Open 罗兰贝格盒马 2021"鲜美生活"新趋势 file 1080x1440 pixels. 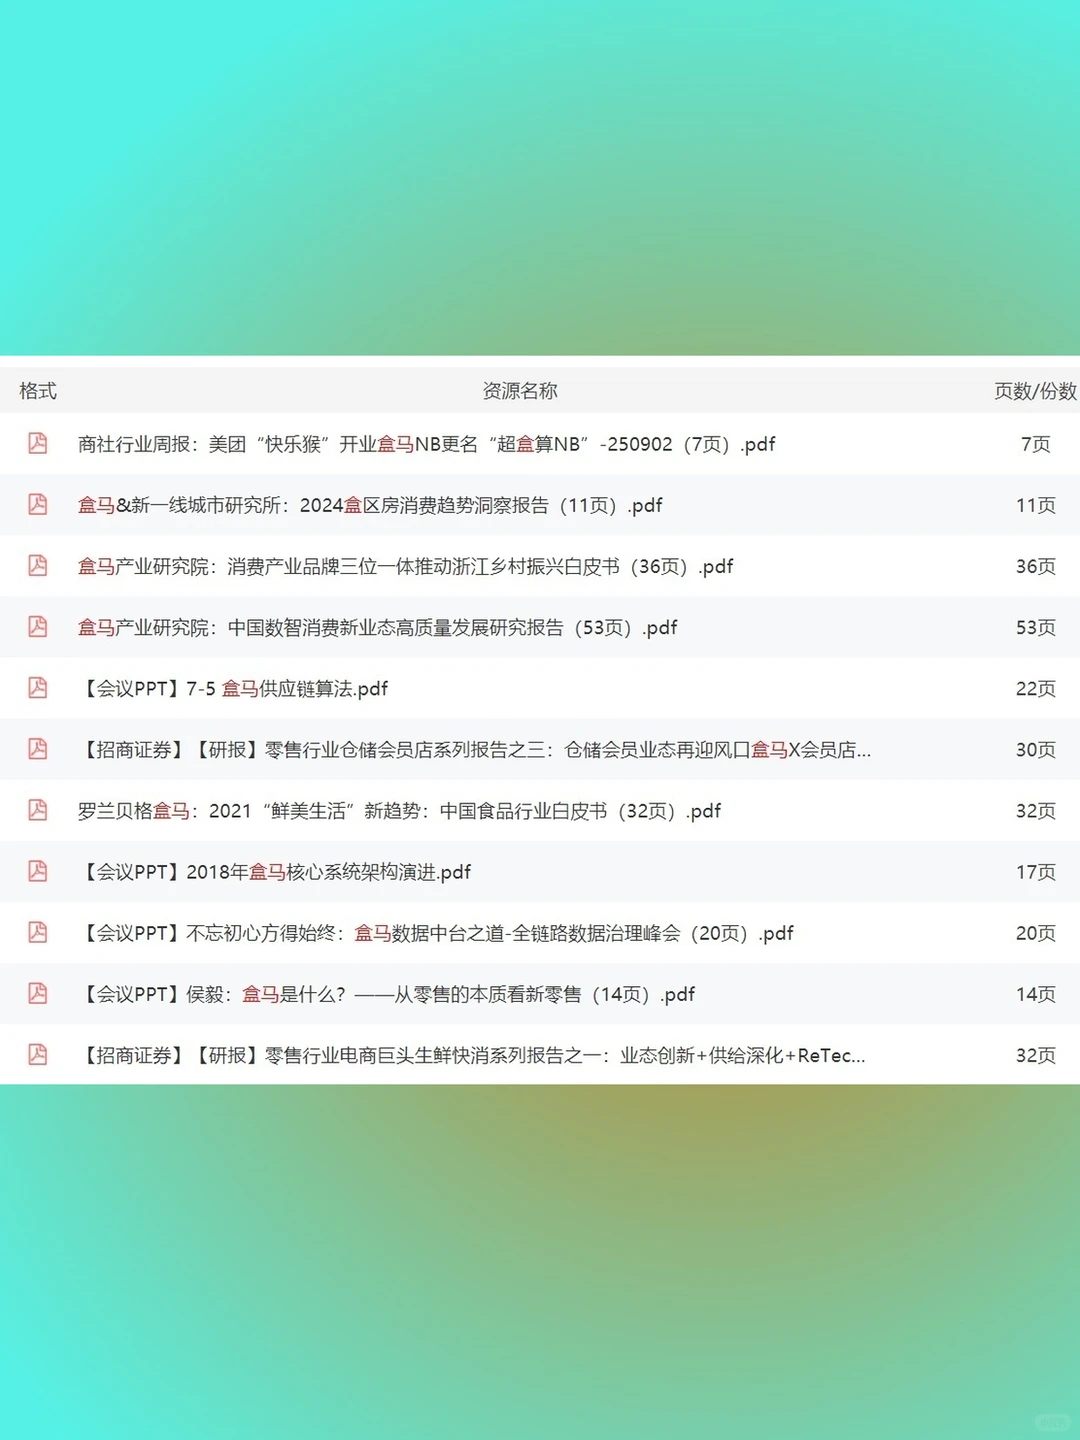tap(399, 810)
